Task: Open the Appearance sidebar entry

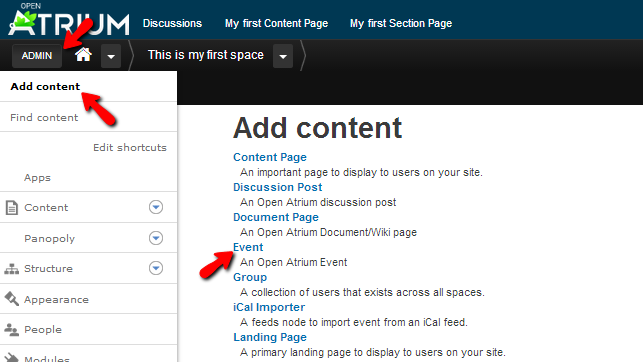Action: tap(56, 300)
